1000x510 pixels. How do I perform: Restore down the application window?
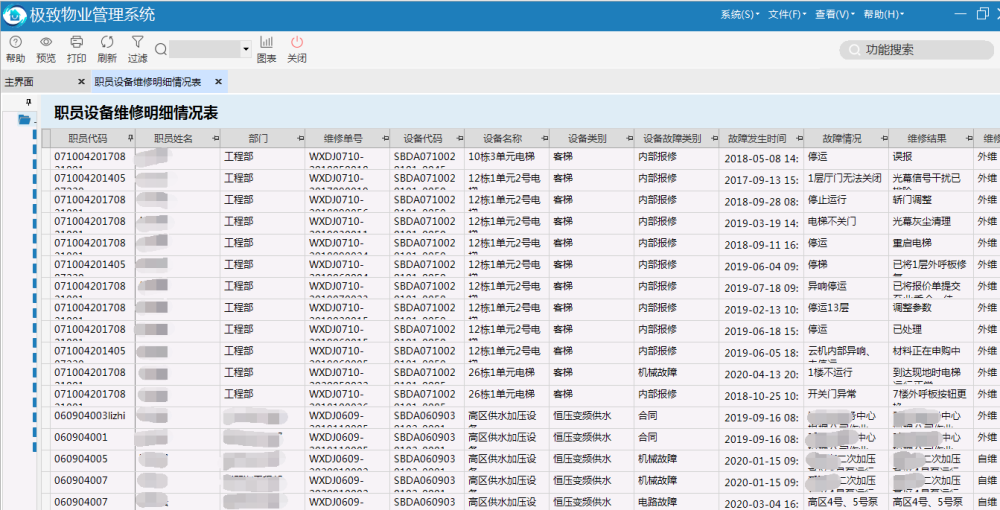pyautogui.click(x=982, y=14)
